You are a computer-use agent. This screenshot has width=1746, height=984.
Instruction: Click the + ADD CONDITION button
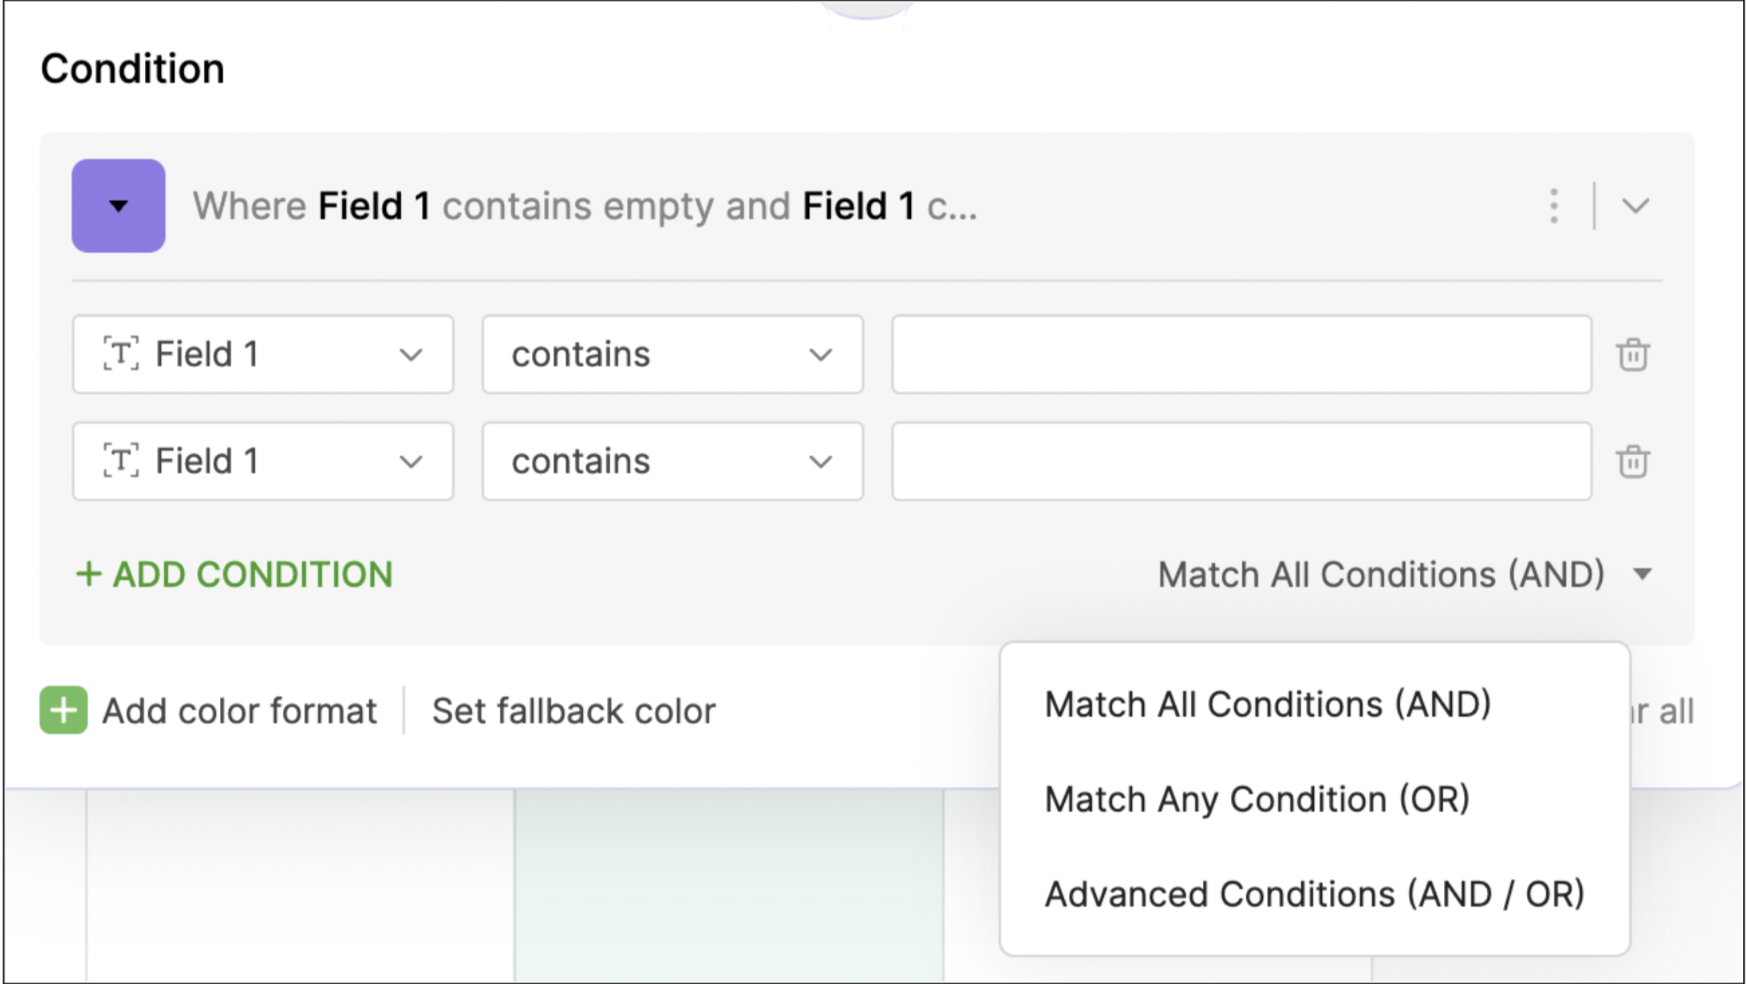235,575
